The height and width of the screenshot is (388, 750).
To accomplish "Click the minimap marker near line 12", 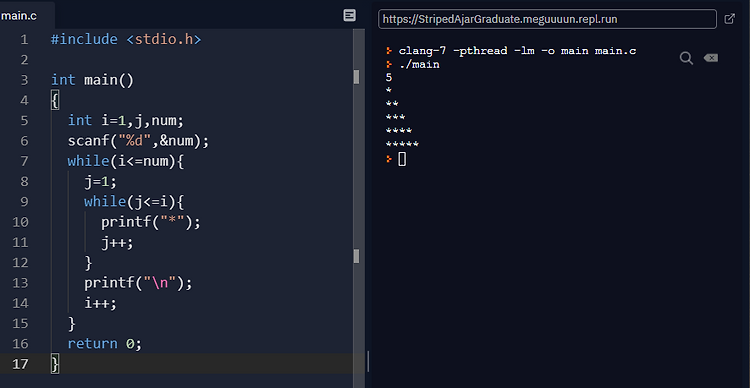I will pyautogui.click(x=356, y=255).
